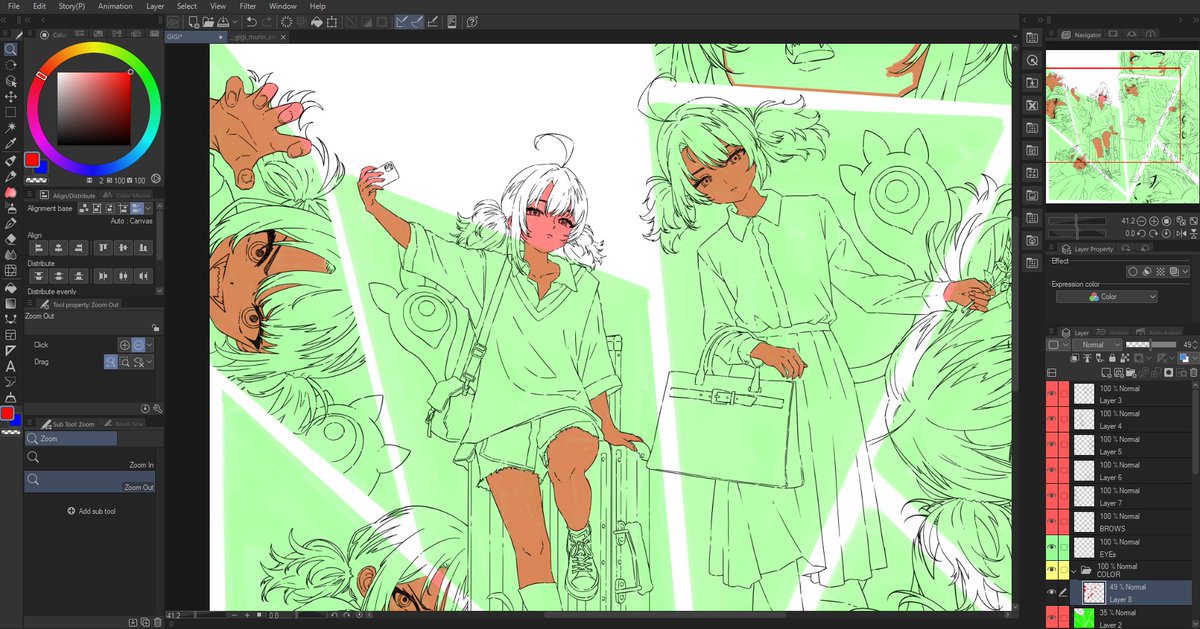Select the Text tool
Viewport: 1200px width, 629px height.
(x=10, y=366)
